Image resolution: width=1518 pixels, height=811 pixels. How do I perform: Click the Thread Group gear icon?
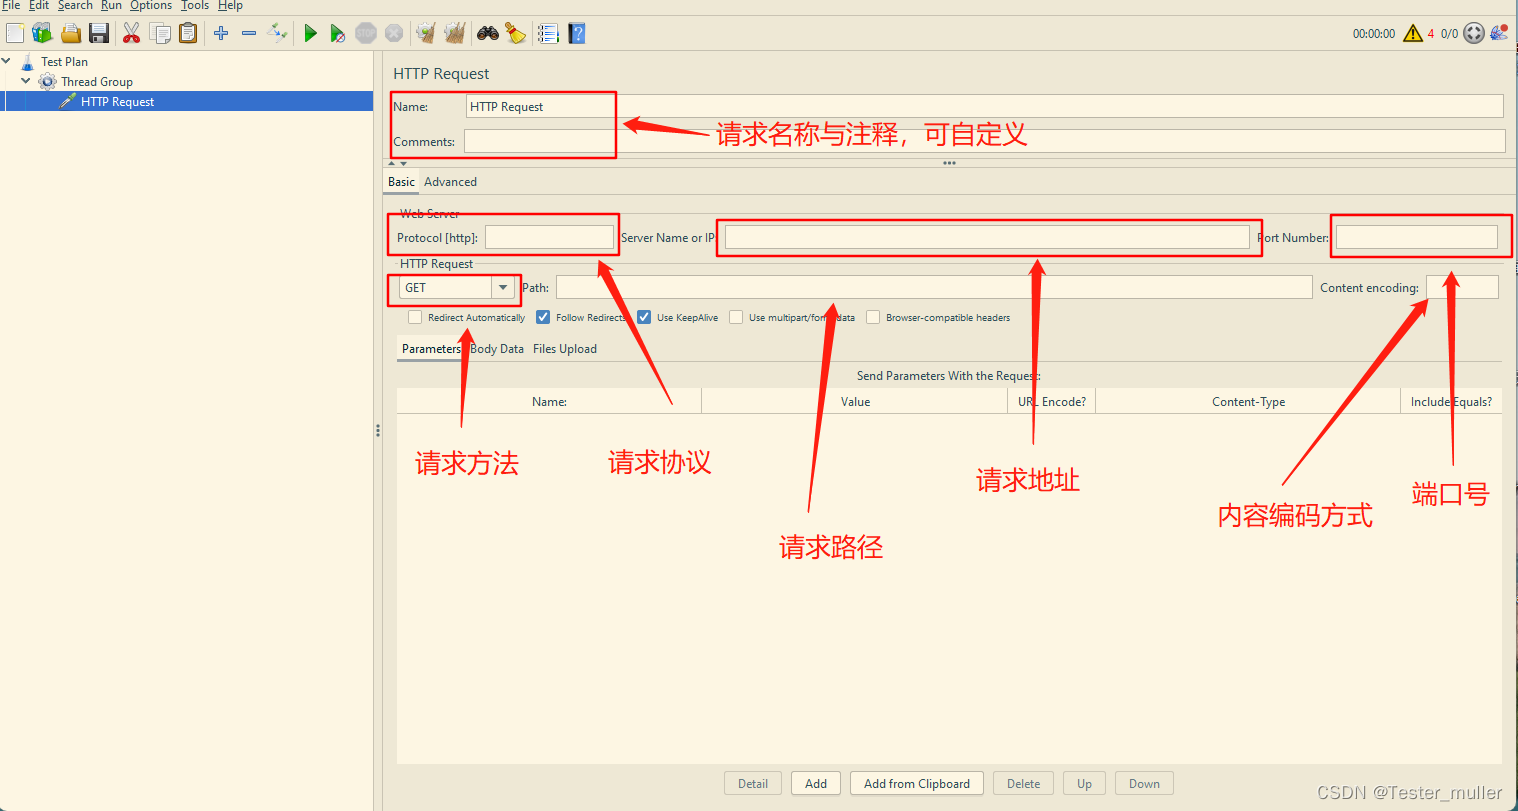pos(47,81)
